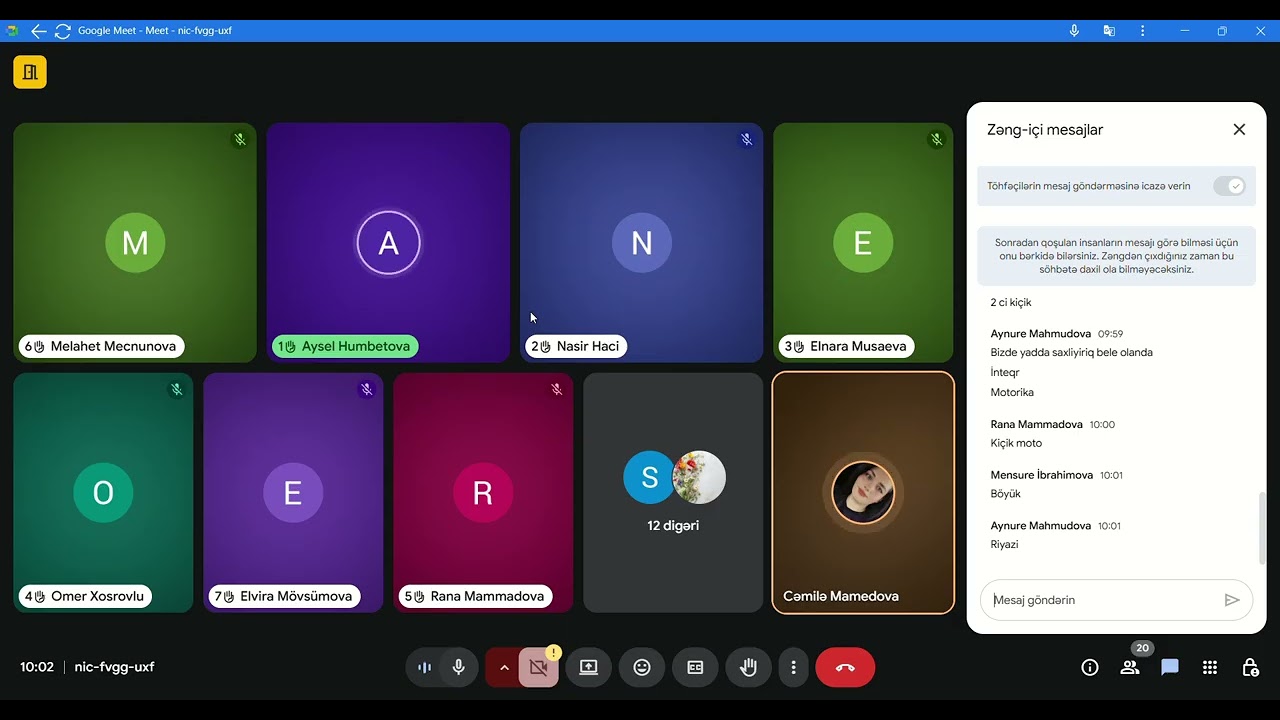Expand camera options with the up chevron
This screenshot has width=1280, height=720.
[x=504, y=667]
